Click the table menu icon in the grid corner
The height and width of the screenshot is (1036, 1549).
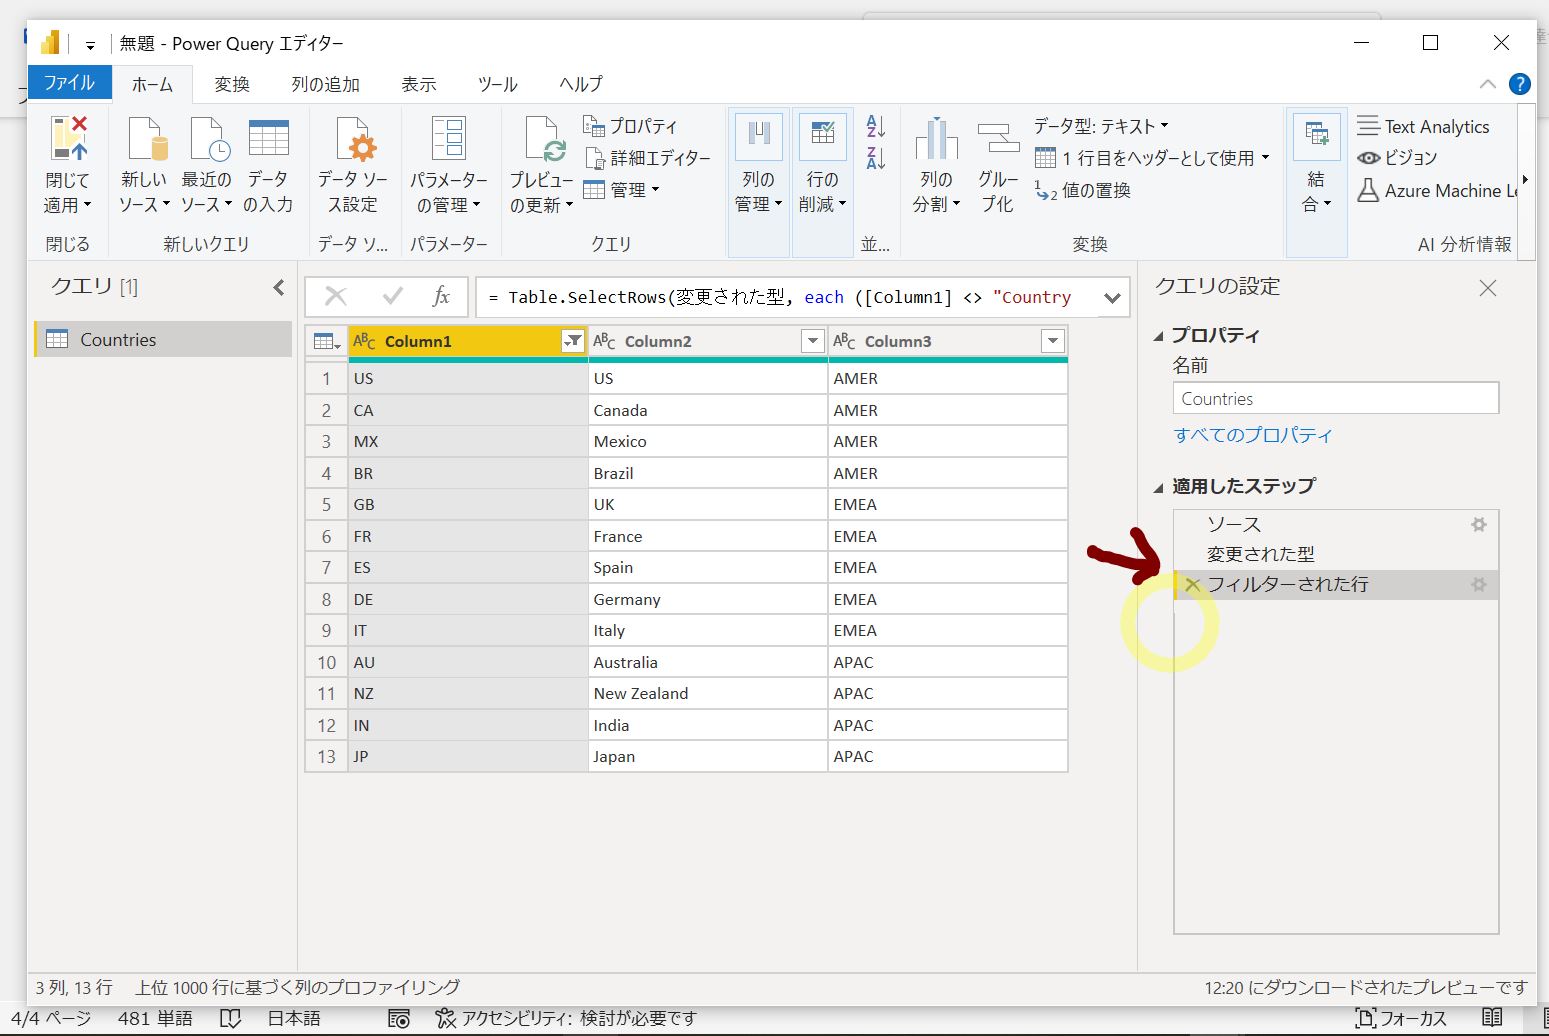tap(326, 342)
